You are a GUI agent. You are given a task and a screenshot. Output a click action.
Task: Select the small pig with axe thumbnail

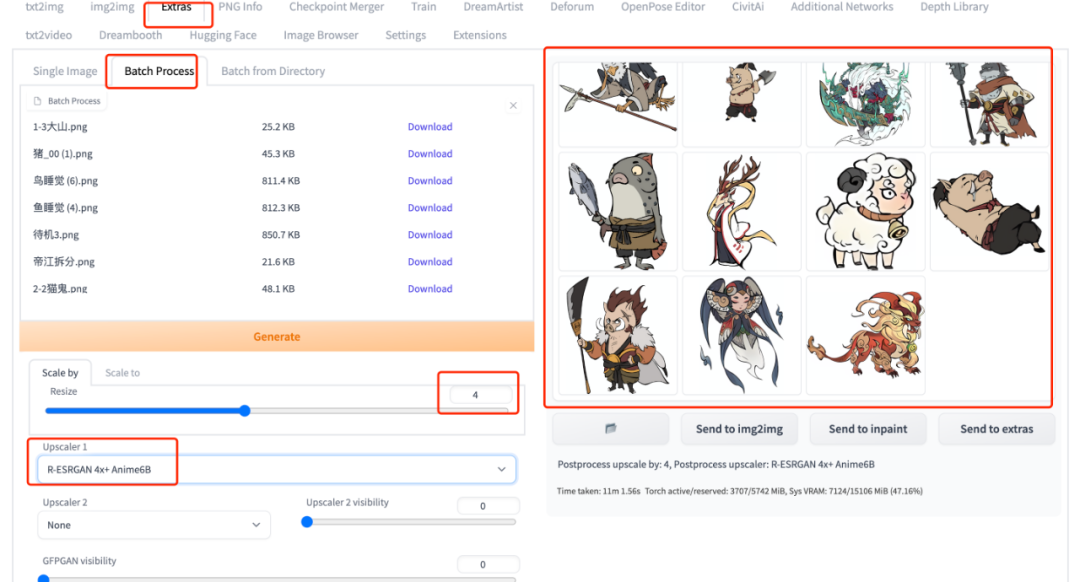[x=742, y=104]
